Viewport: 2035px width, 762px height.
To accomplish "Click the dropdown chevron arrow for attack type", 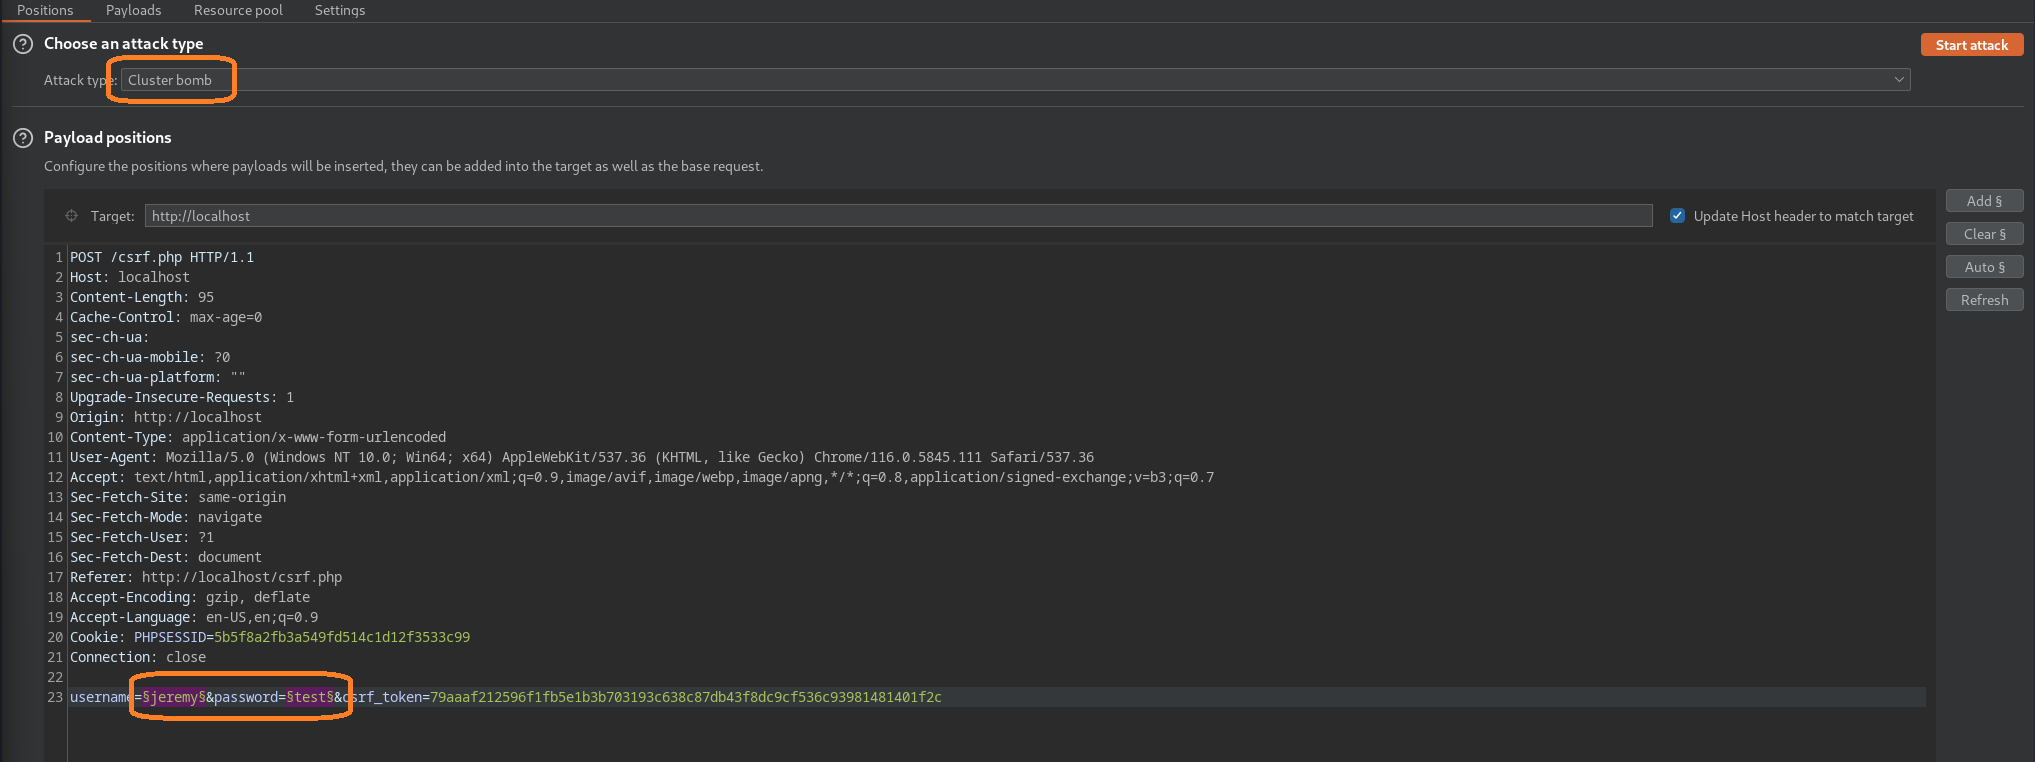I will click(x=1898, y=80).
